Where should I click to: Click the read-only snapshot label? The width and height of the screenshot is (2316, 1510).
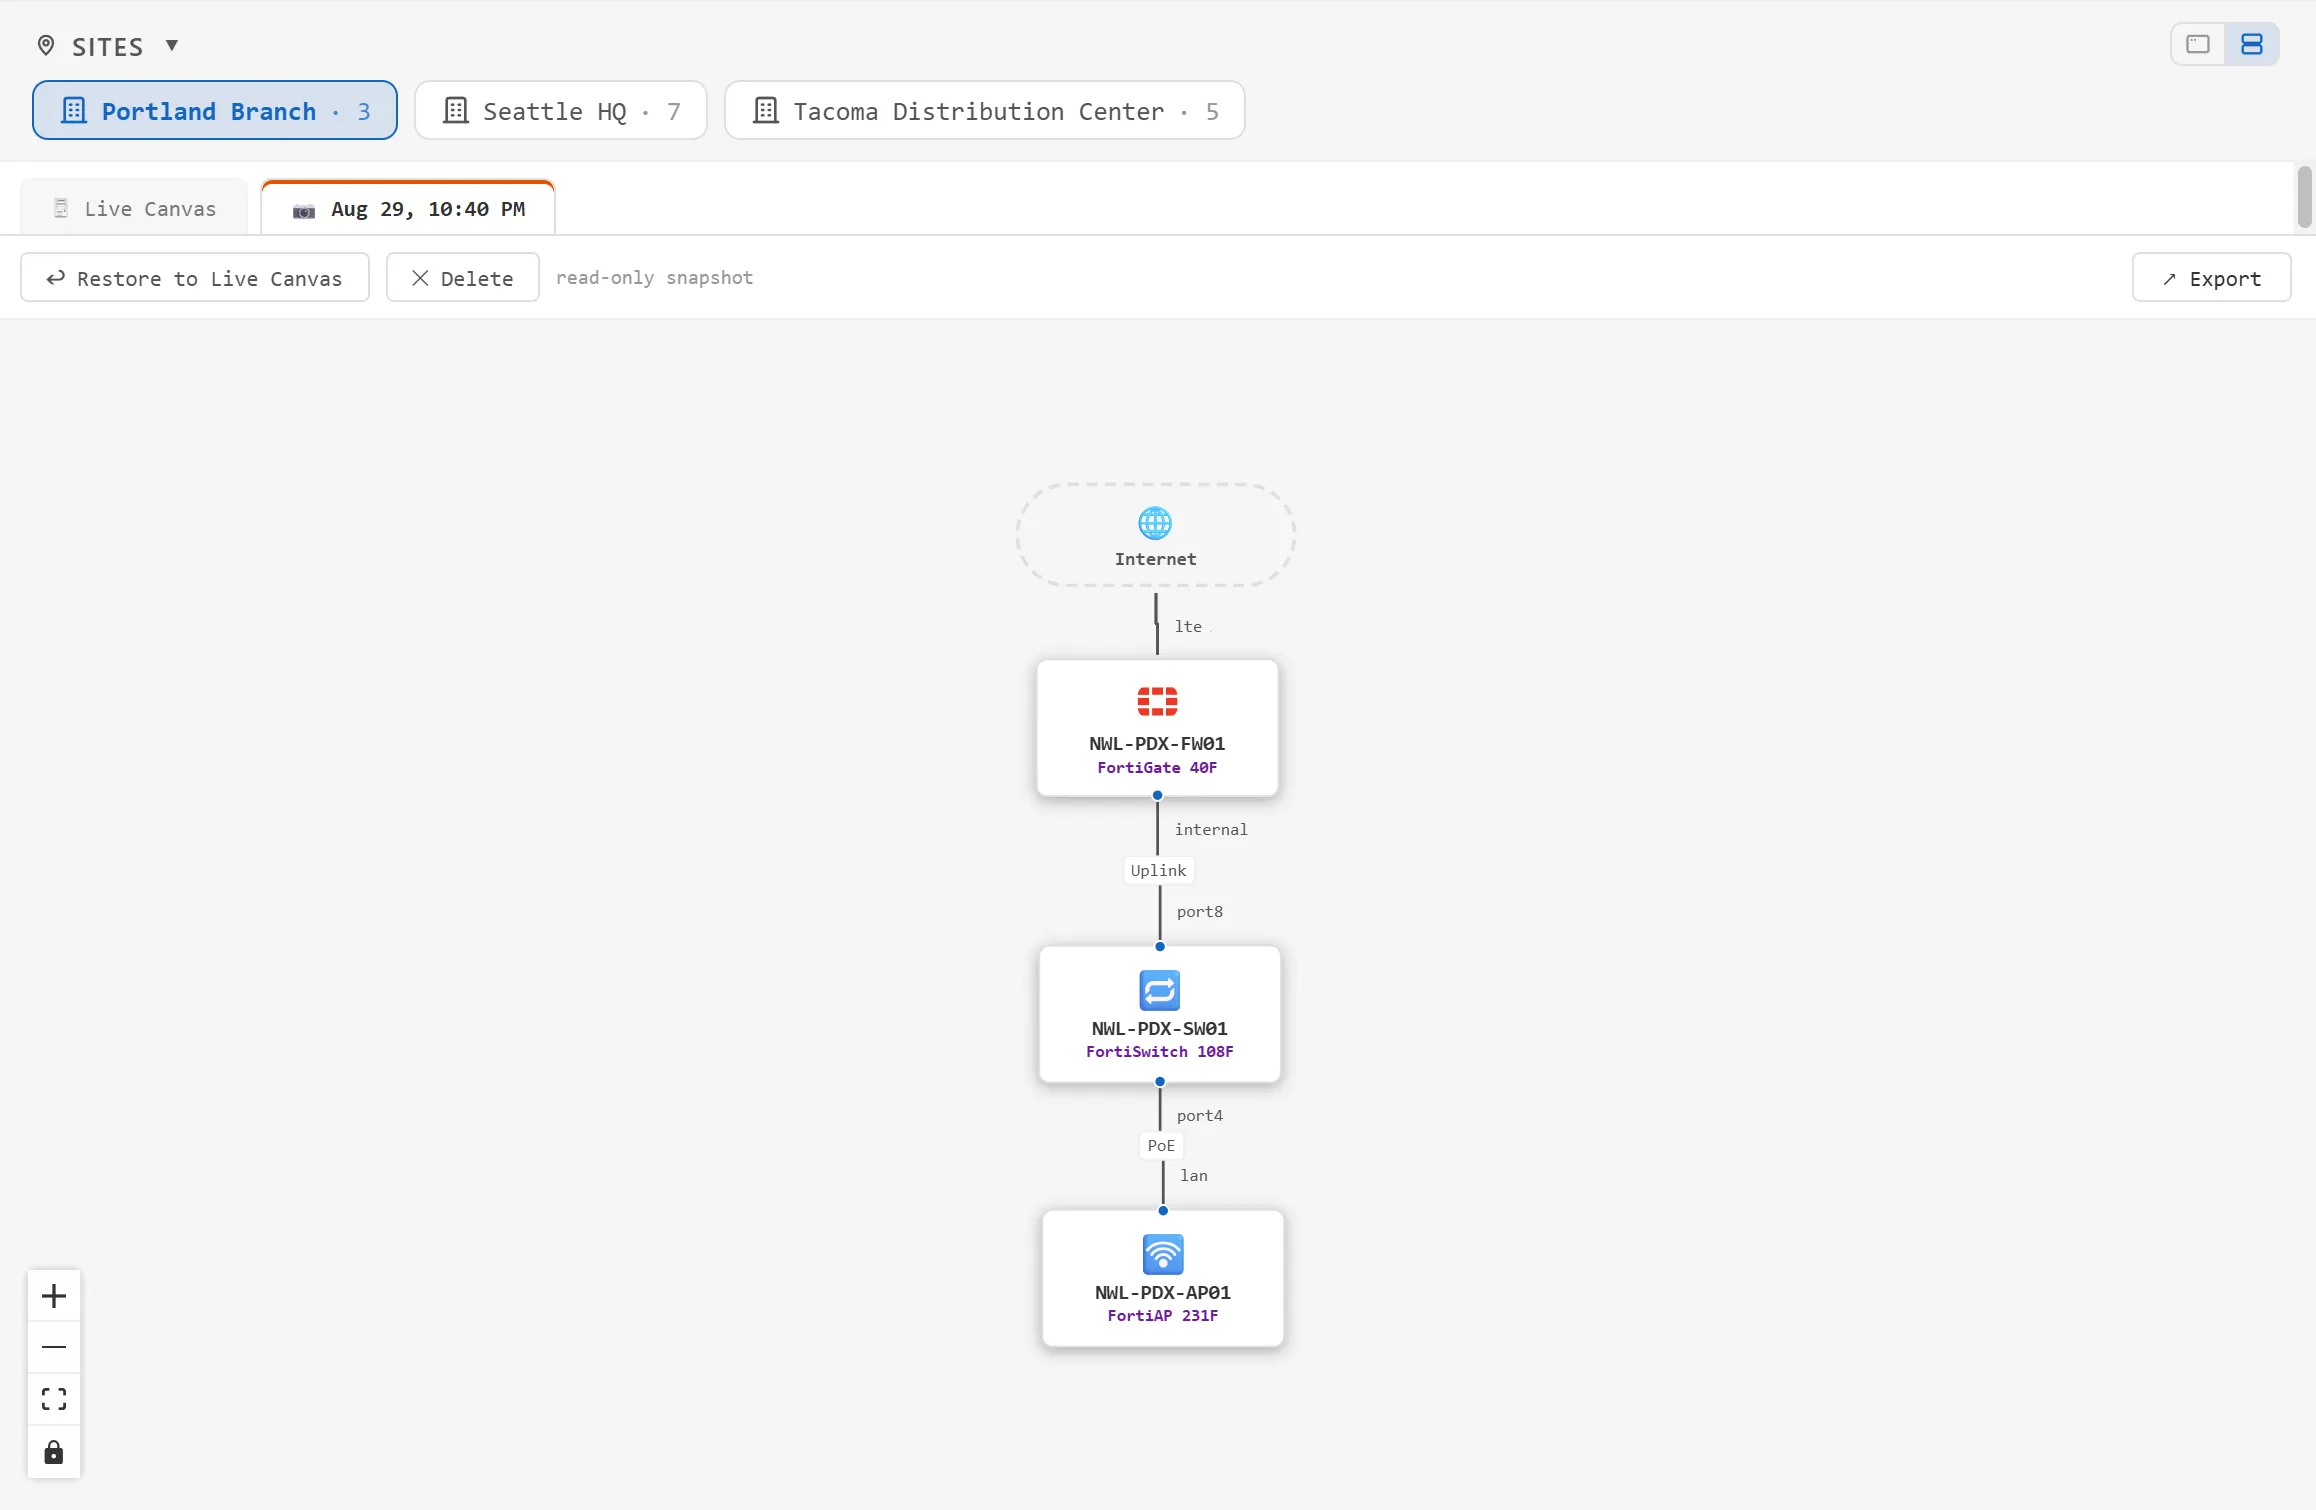point(654,277)
